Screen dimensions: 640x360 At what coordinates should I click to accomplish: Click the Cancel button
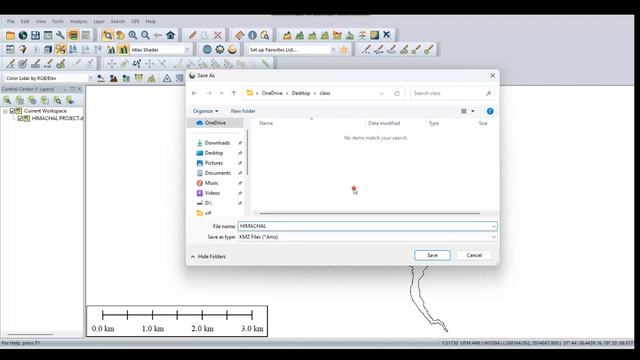[x=474, y=255]
